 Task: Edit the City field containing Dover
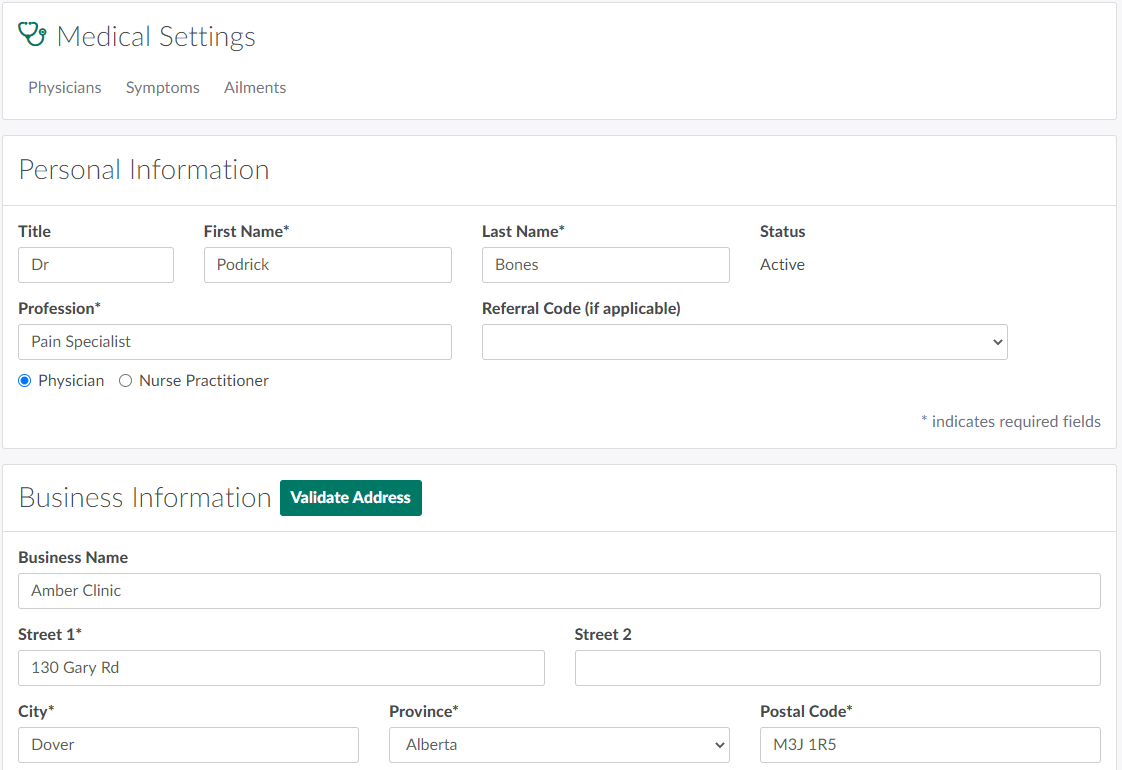[x=188, y=745]
